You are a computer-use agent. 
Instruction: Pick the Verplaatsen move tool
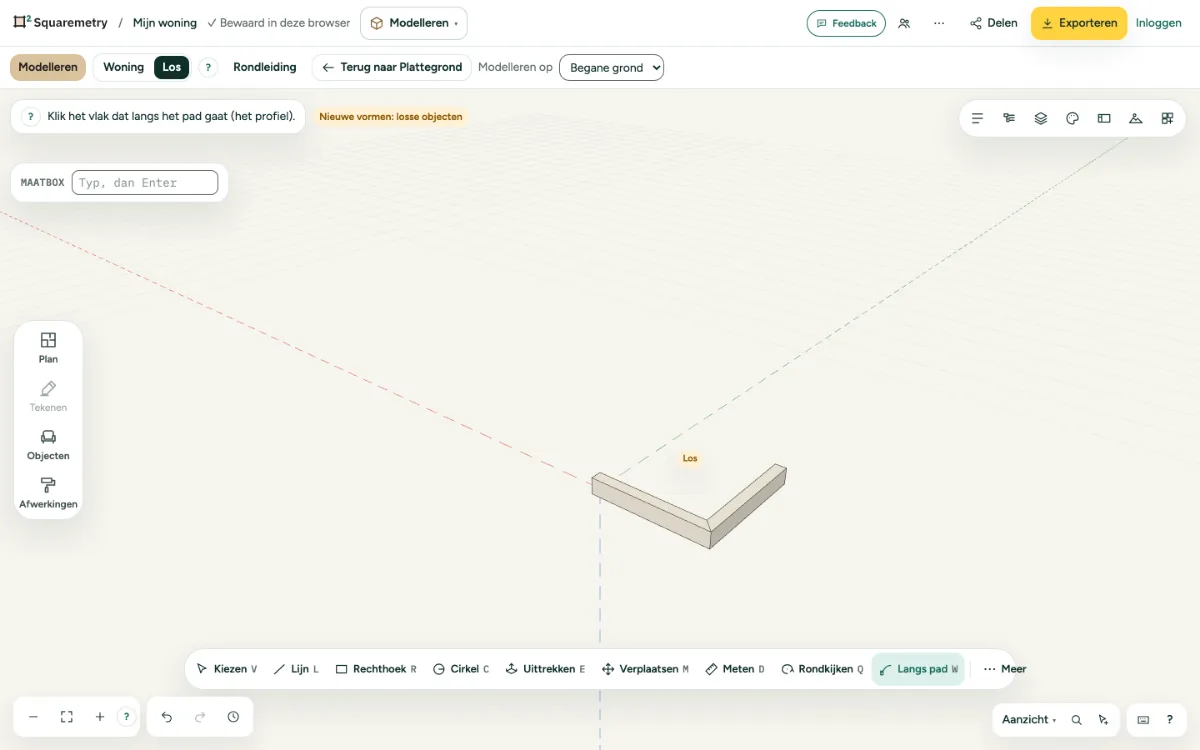click(645, 669)
